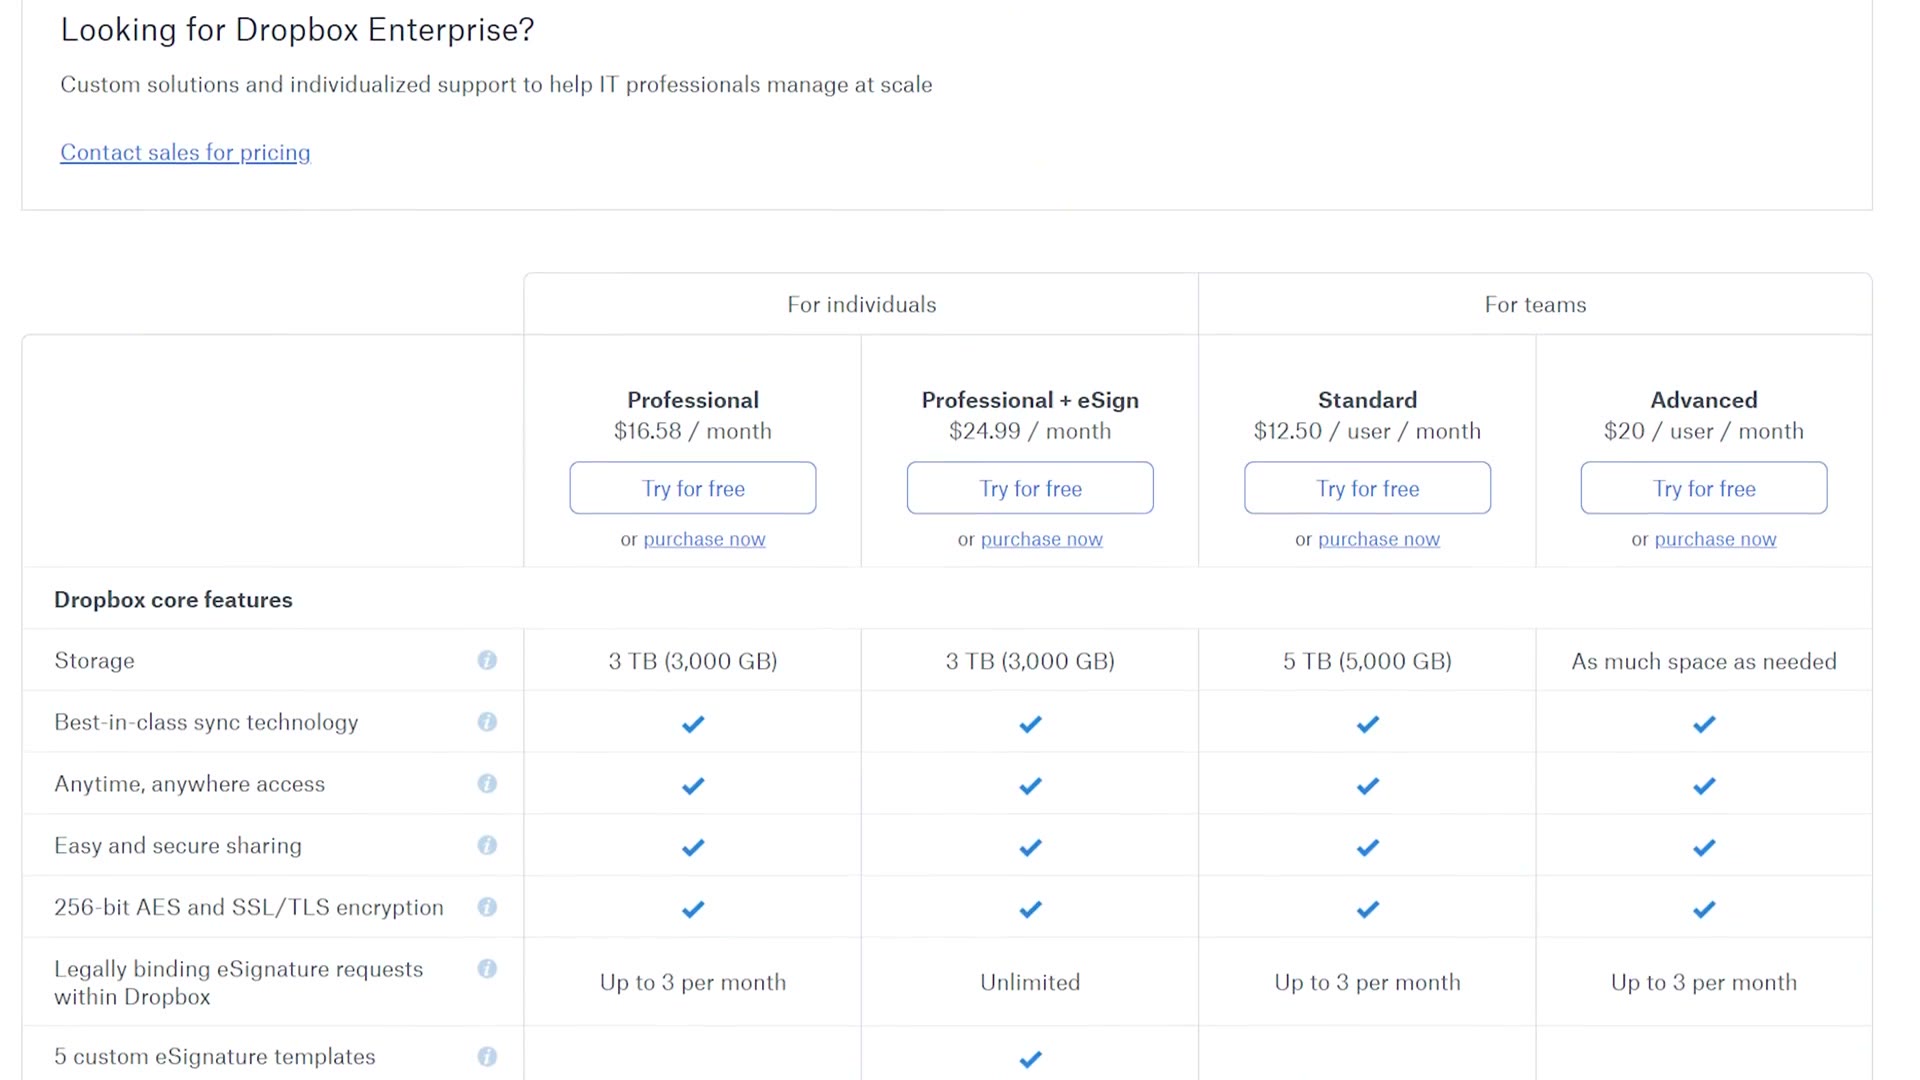Select the For individuals header
The width and height of the screenshot is (1920, 1080).
861,304
